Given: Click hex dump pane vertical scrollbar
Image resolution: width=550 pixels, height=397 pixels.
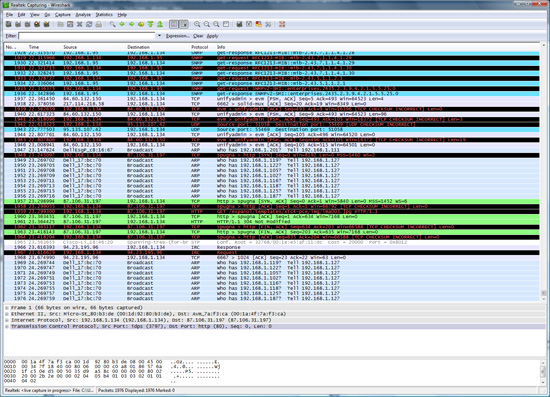Looking at the screenshot, I should pos(543,372).
